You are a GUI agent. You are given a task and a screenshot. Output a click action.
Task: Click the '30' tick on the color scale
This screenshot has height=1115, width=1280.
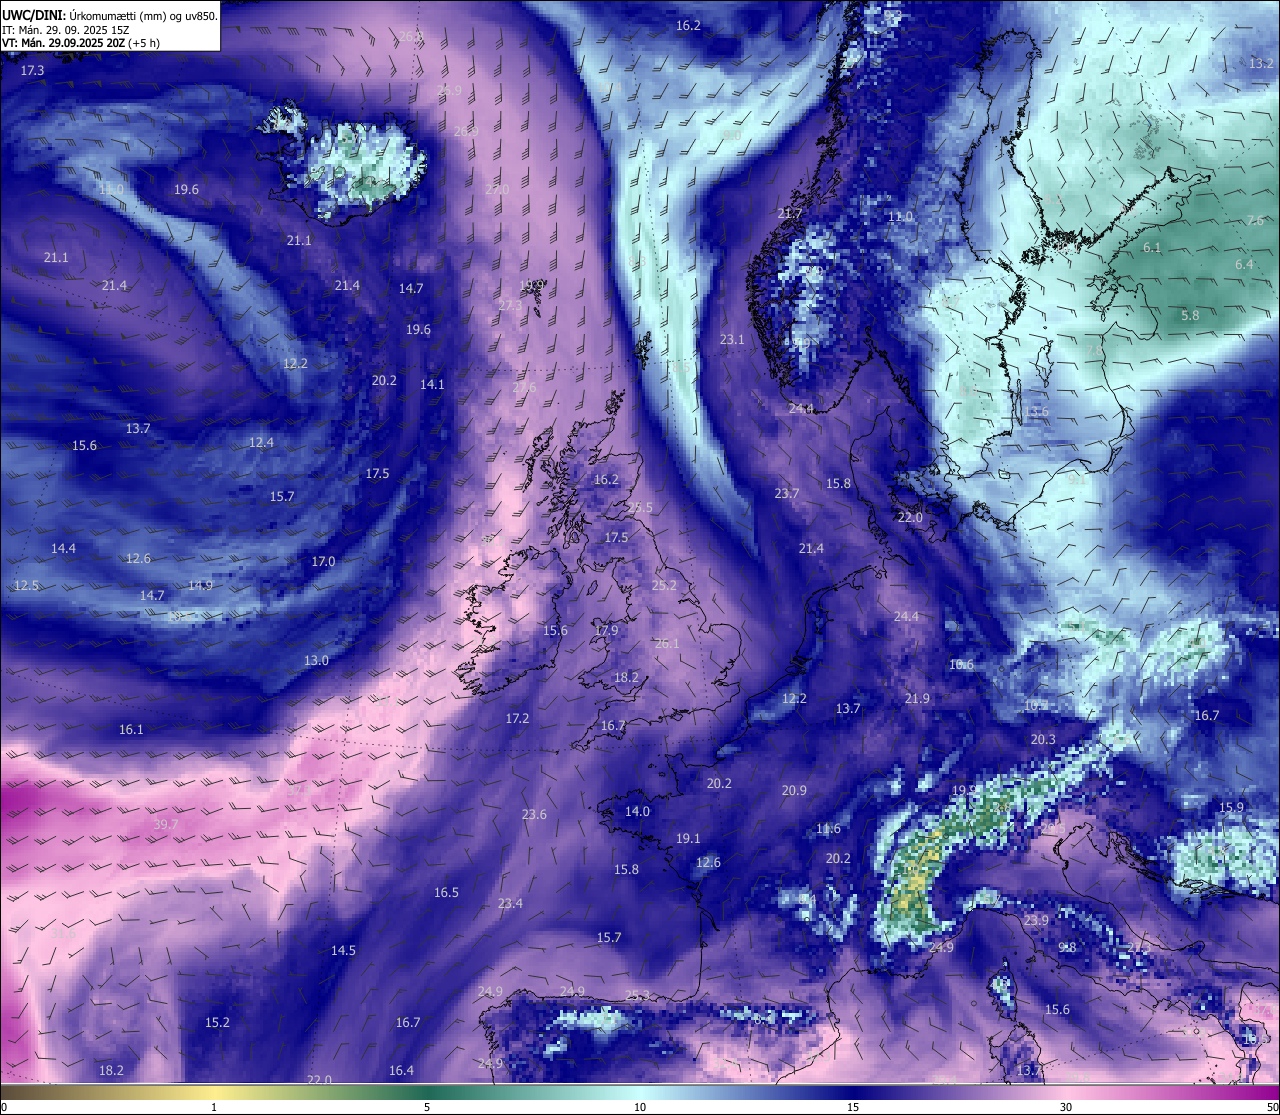pyautogui.click(x=1066, y=1107)
